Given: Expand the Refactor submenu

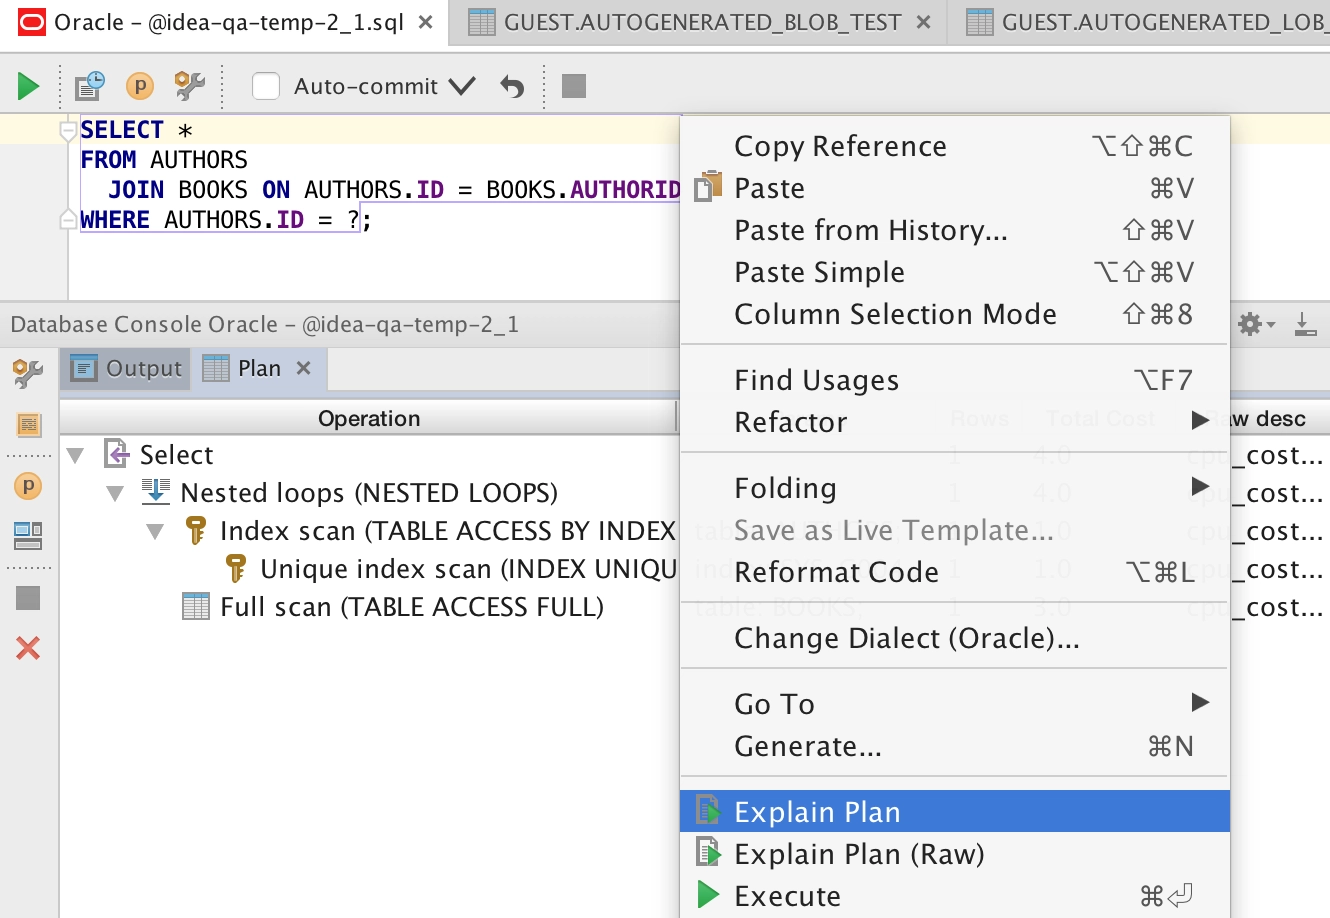Looking at the screenshot, I should click(x=1200, y=421).
